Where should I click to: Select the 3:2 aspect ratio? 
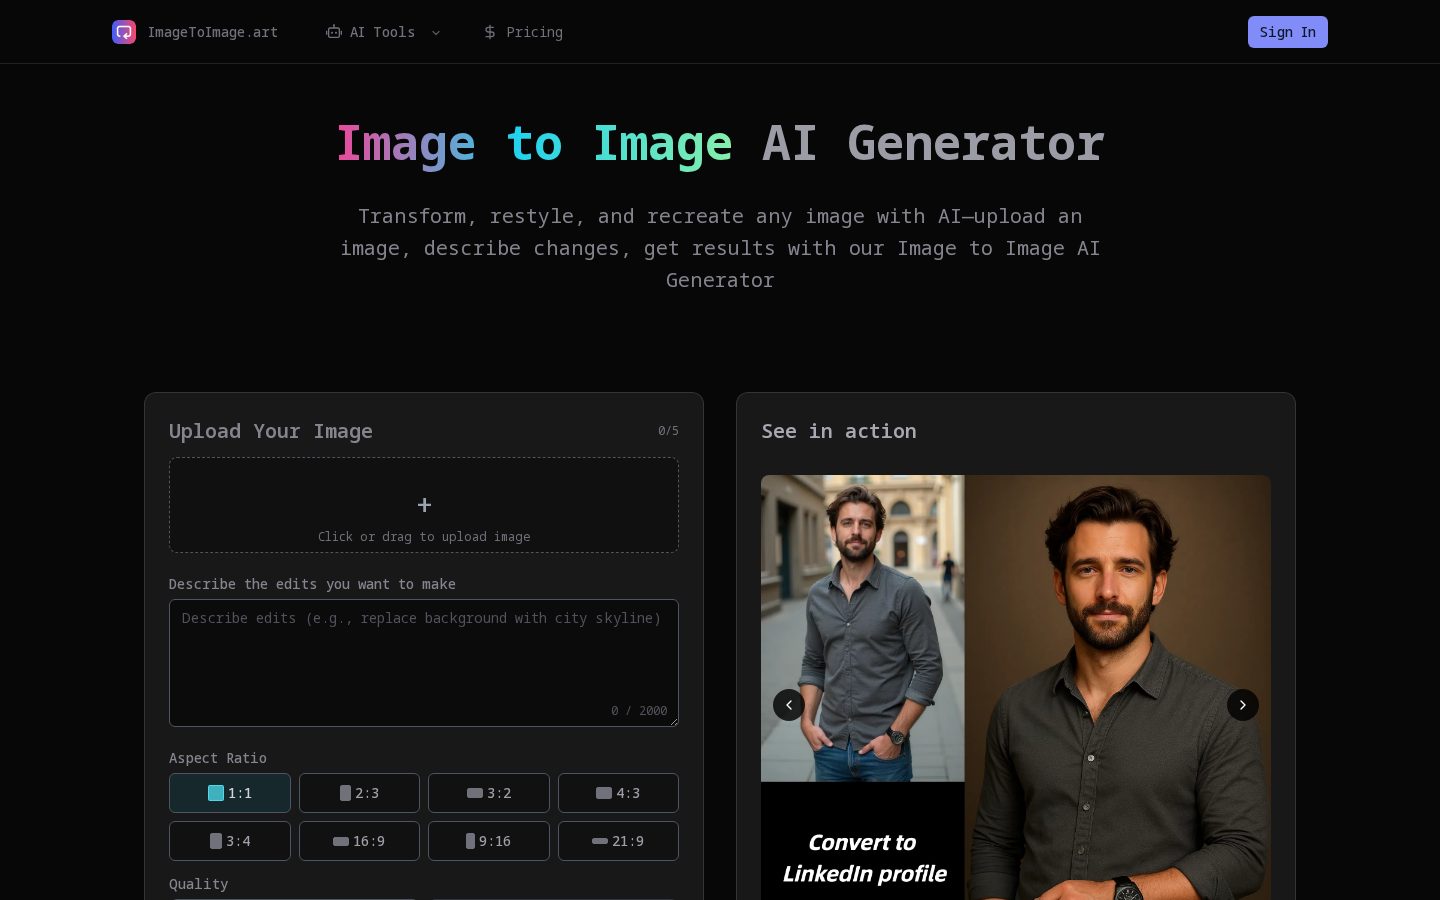[489, 793]
